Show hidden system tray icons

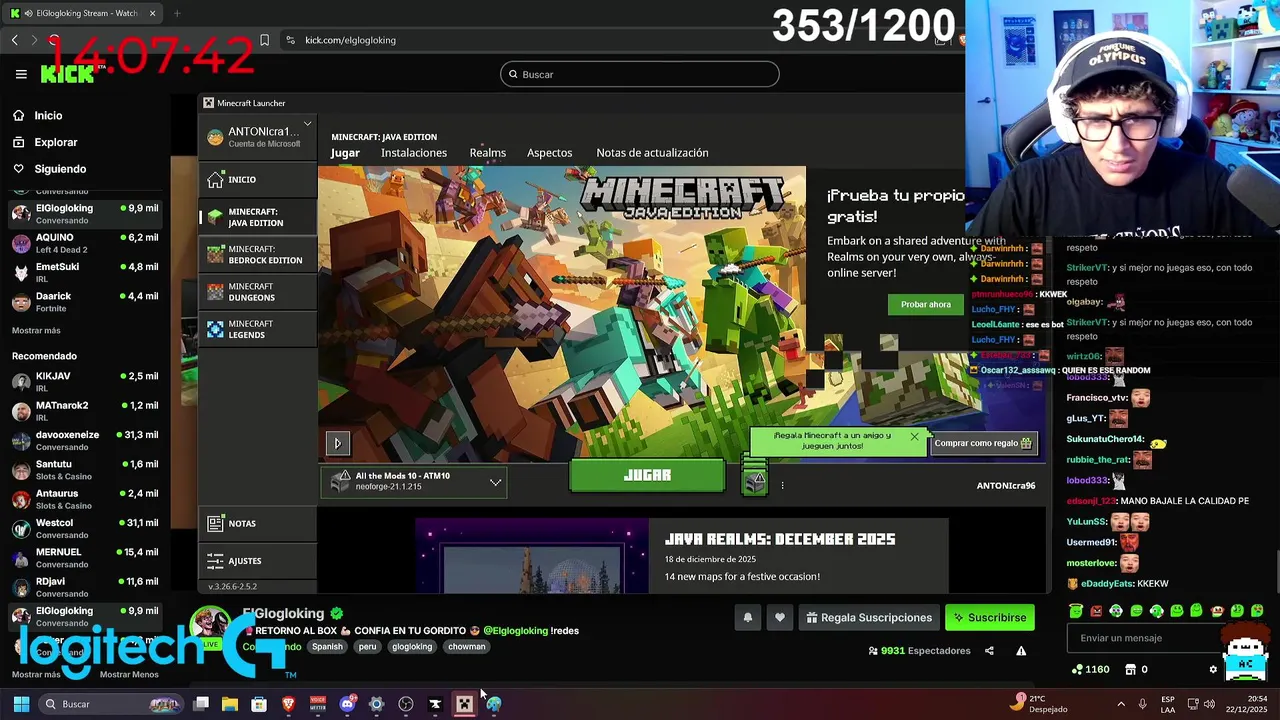click(1121, 704)
